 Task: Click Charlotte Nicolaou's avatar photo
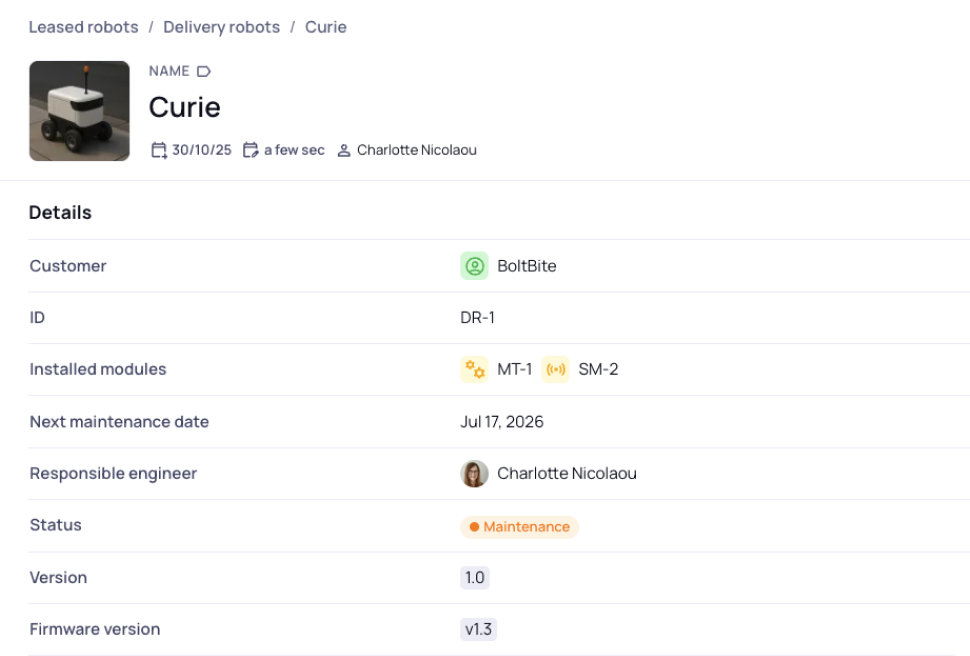(x=474, y=474)
